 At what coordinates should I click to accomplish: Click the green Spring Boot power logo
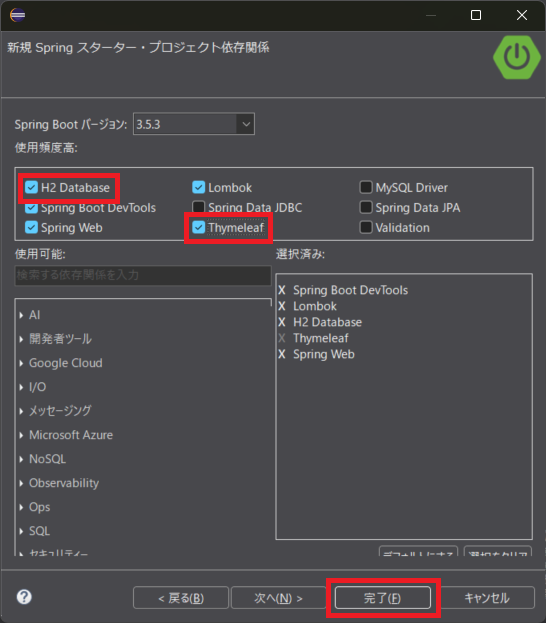click(517, 57)
